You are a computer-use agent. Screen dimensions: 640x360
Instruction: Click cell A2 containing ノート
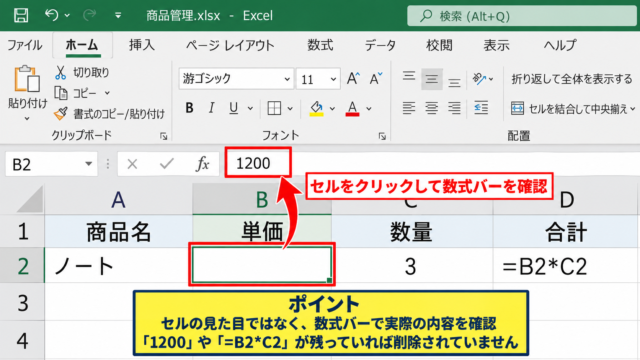[x=118, y=266]
